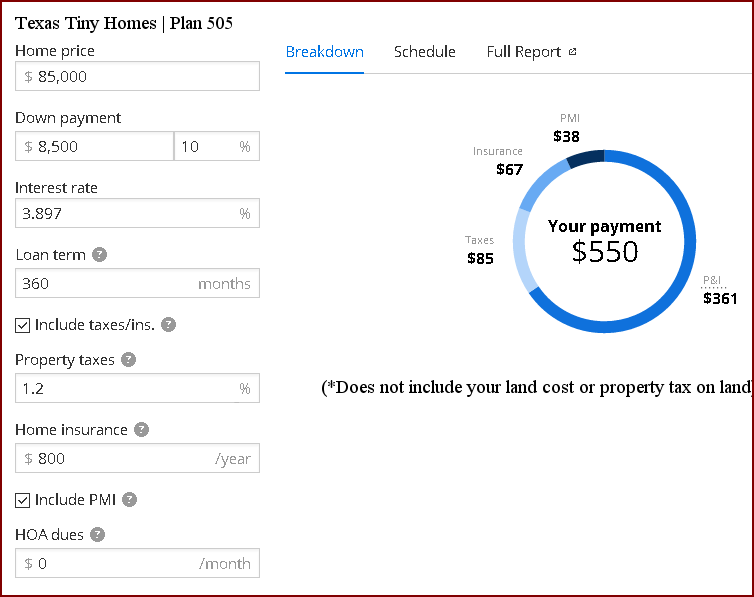754x597 pixels.
Task: Click the Loan term help icon
Action: coord(99,255)
